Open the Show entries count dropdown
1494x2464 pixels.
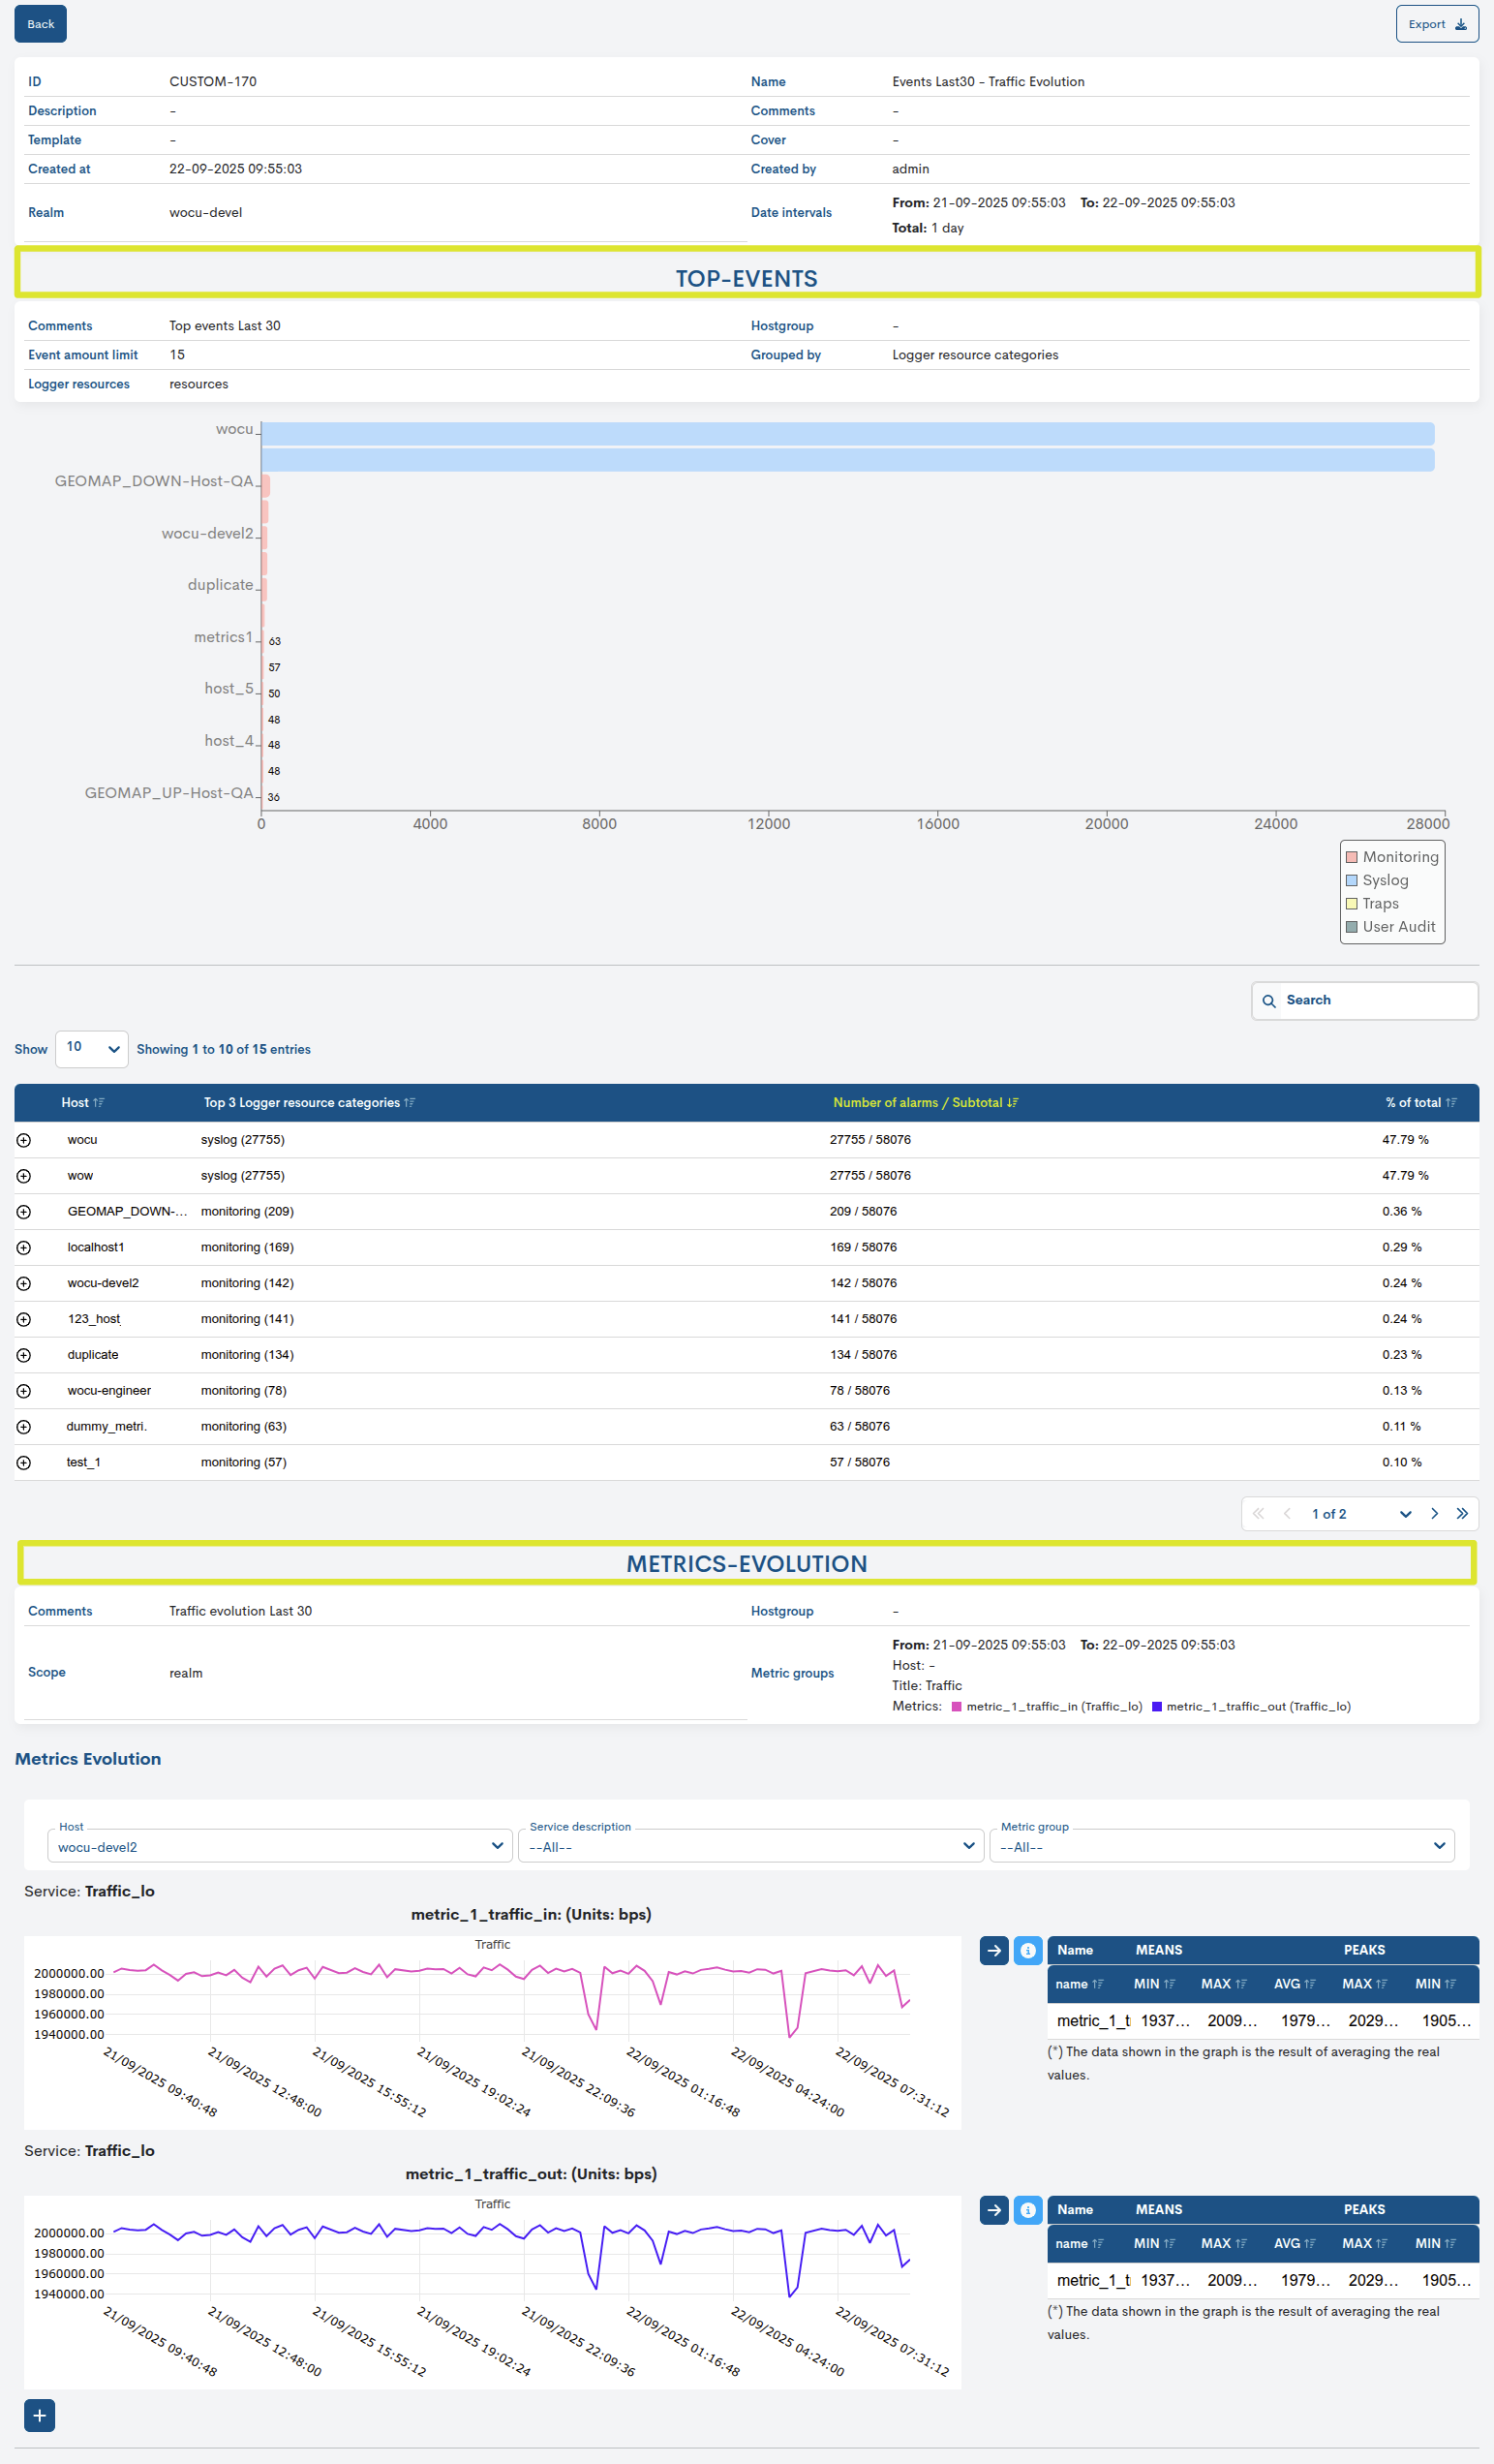click(91, 1048)
